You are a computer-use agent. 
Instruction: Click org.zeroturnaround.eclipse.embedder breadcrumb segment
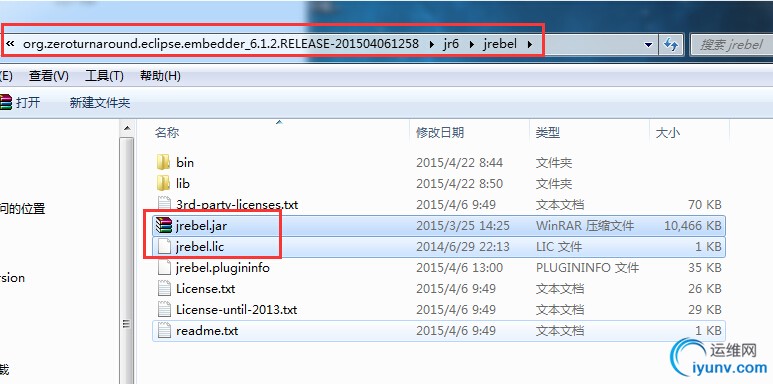pyautogui.click(x=220, y=44)
